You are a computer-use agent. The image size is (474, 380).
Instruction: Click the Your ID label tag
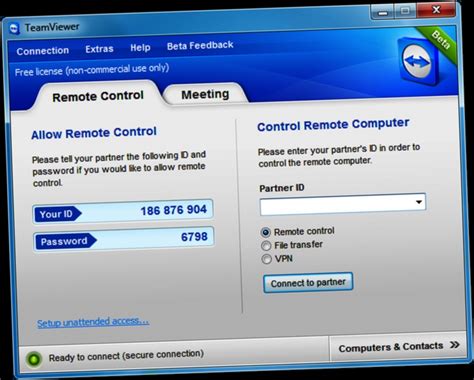click(57, 214)
